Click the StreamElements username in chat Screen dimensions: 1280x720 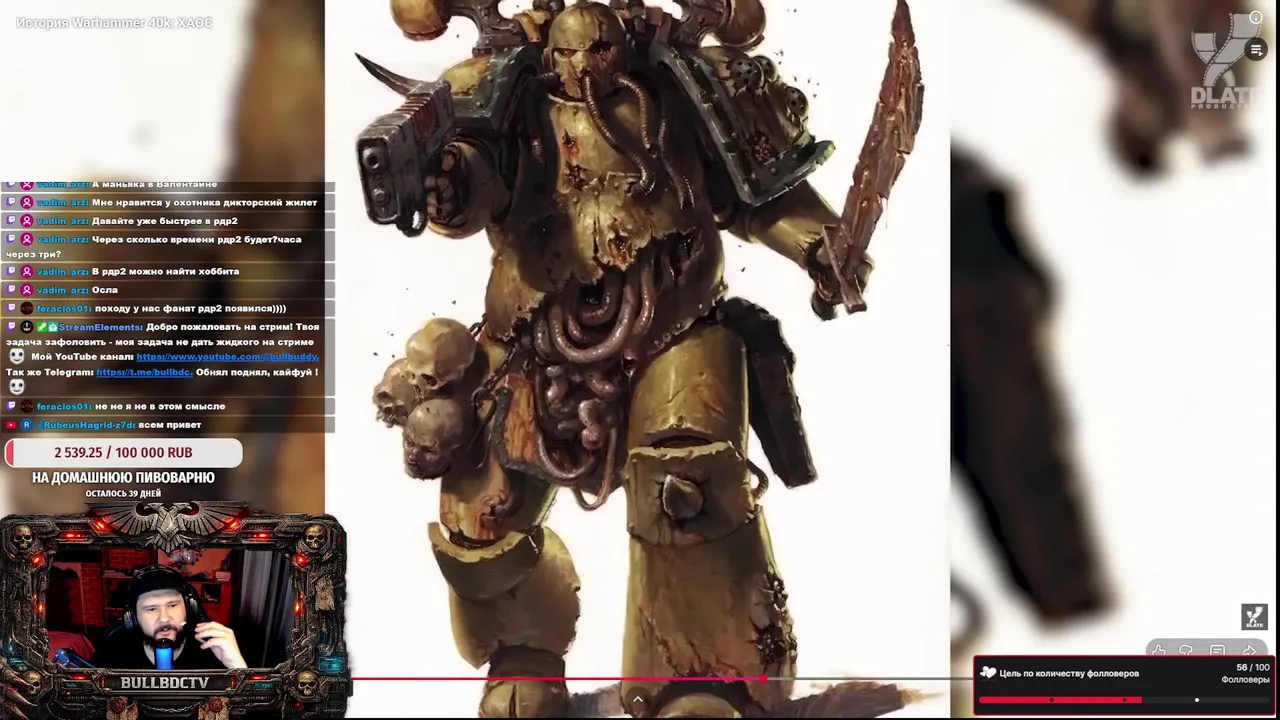[x=100, y=327]
